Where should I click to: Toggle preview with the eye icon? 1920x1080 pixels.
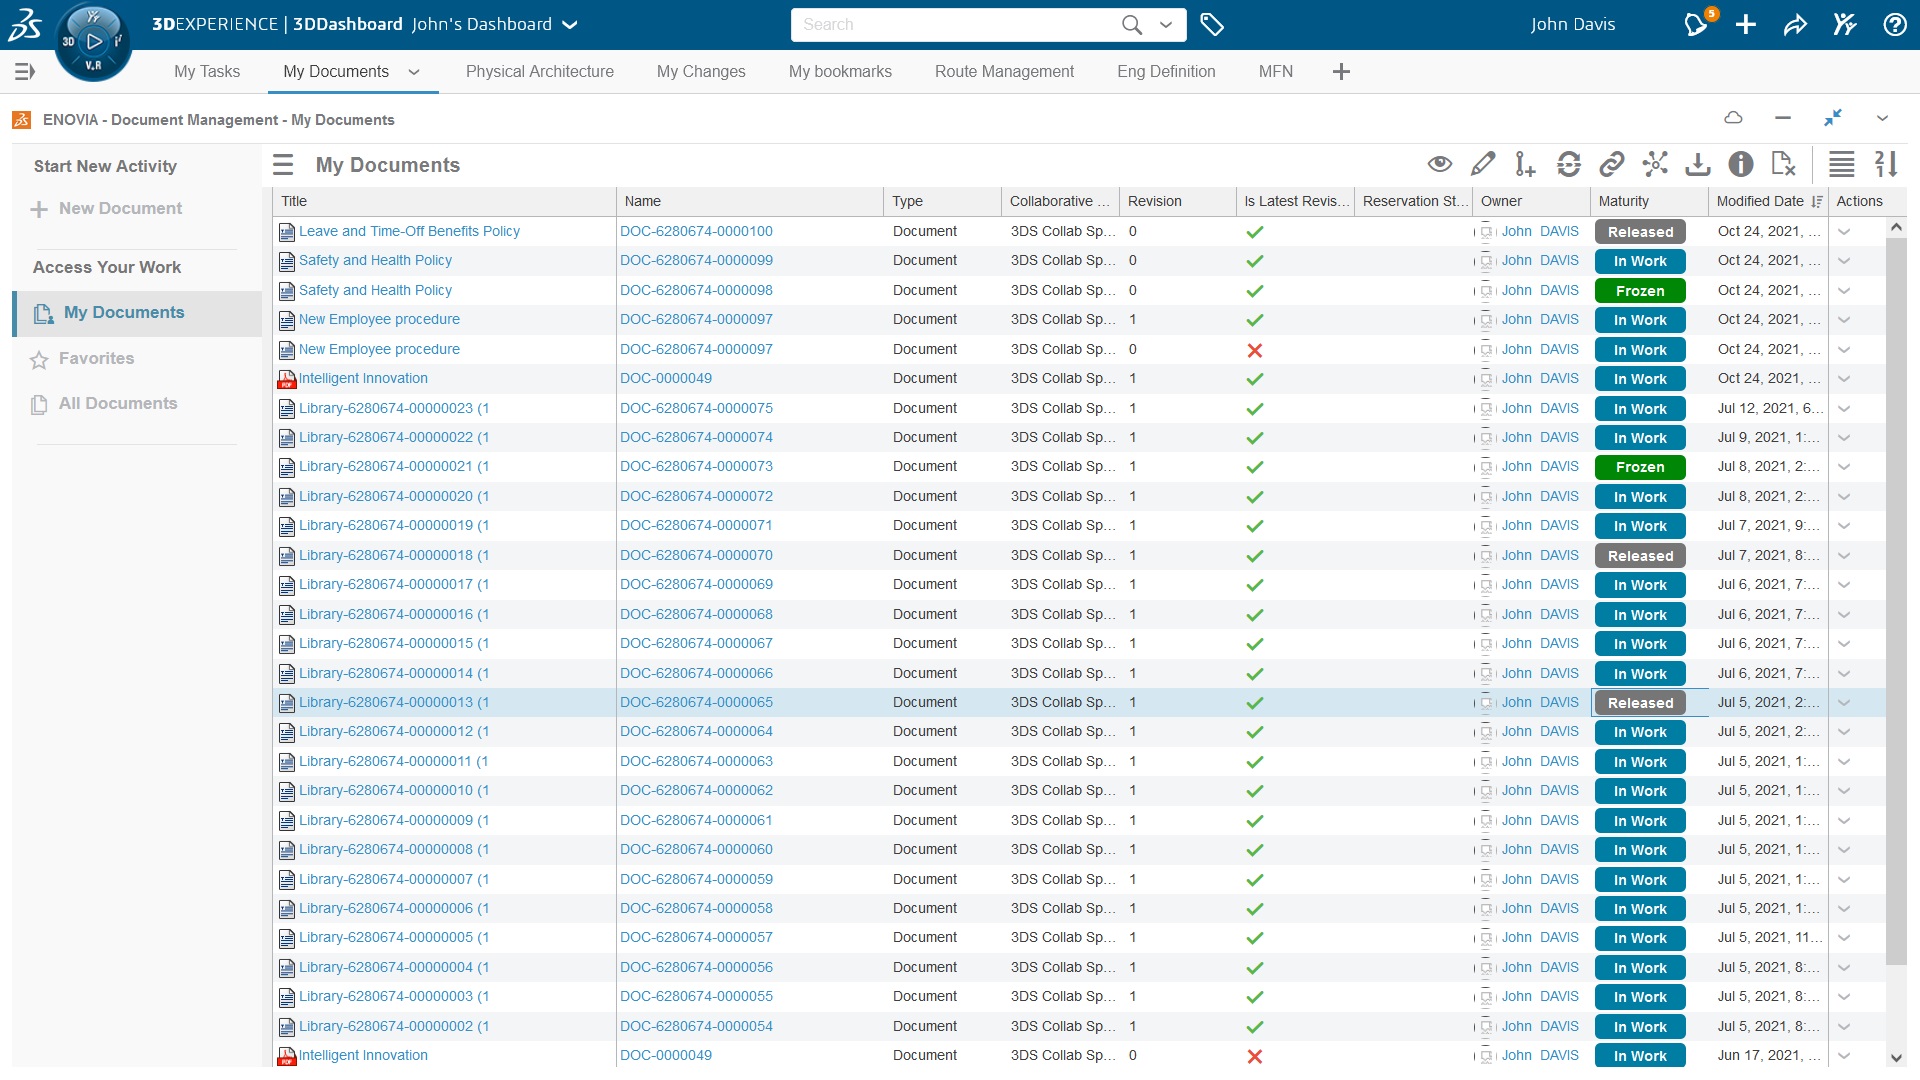pos(1439,164)
